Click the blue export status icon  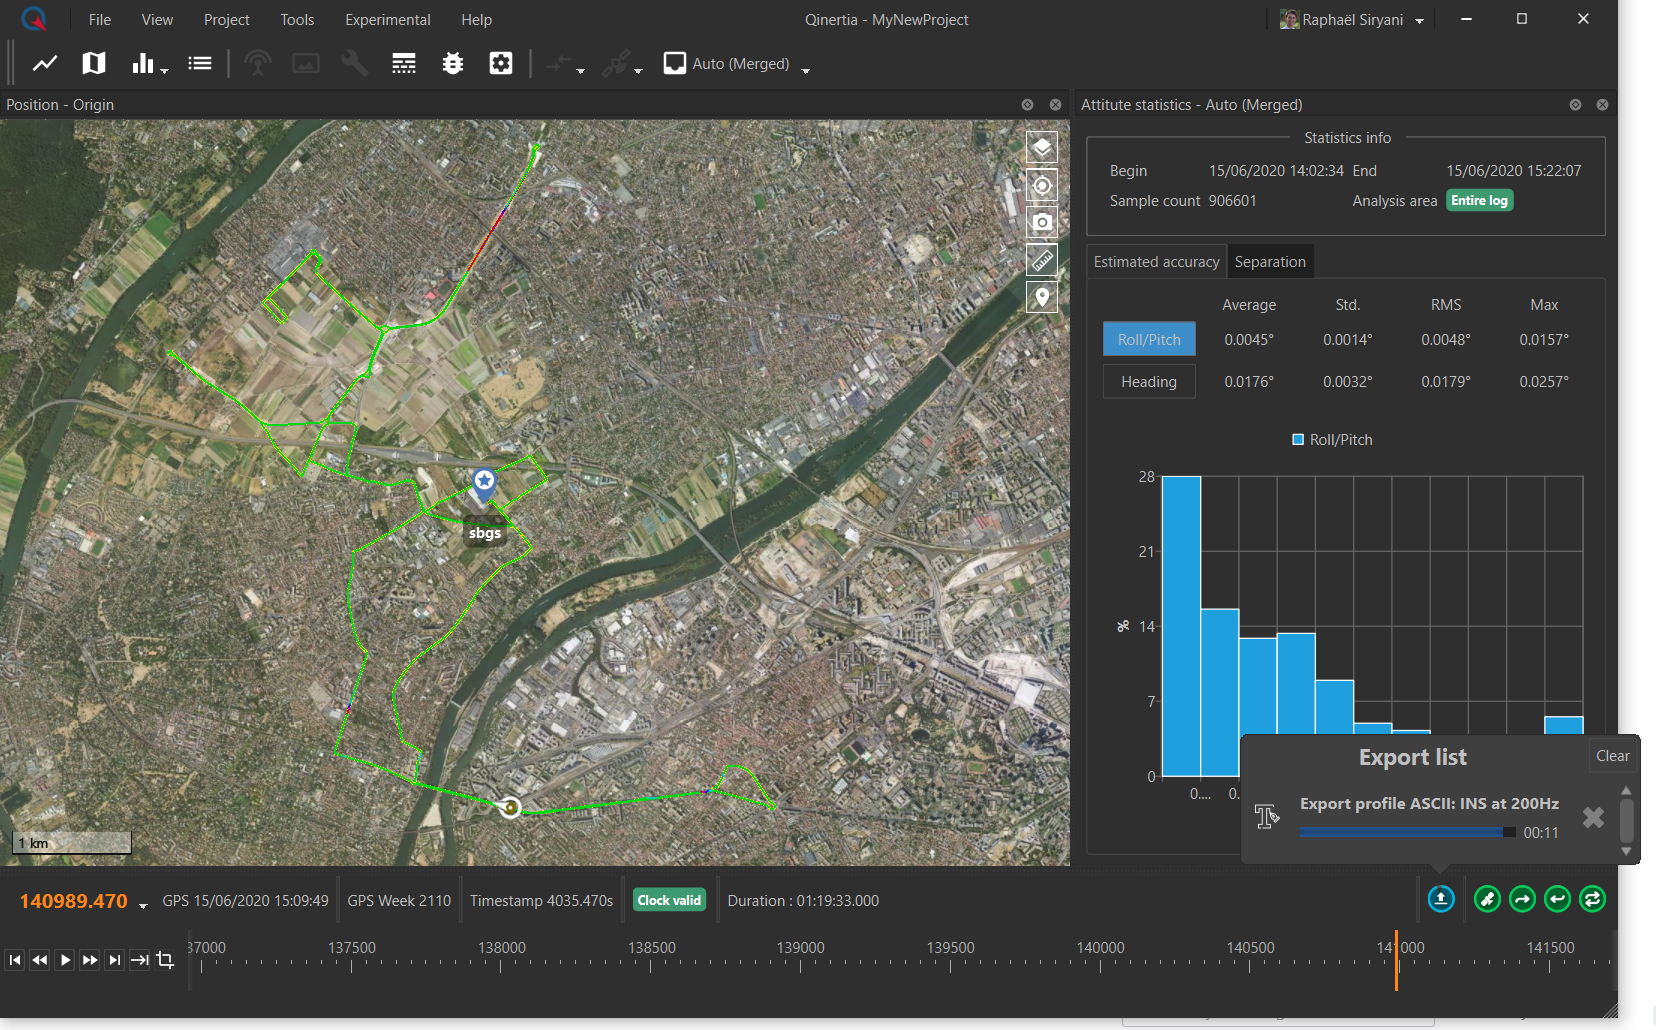coord(1440,899)
